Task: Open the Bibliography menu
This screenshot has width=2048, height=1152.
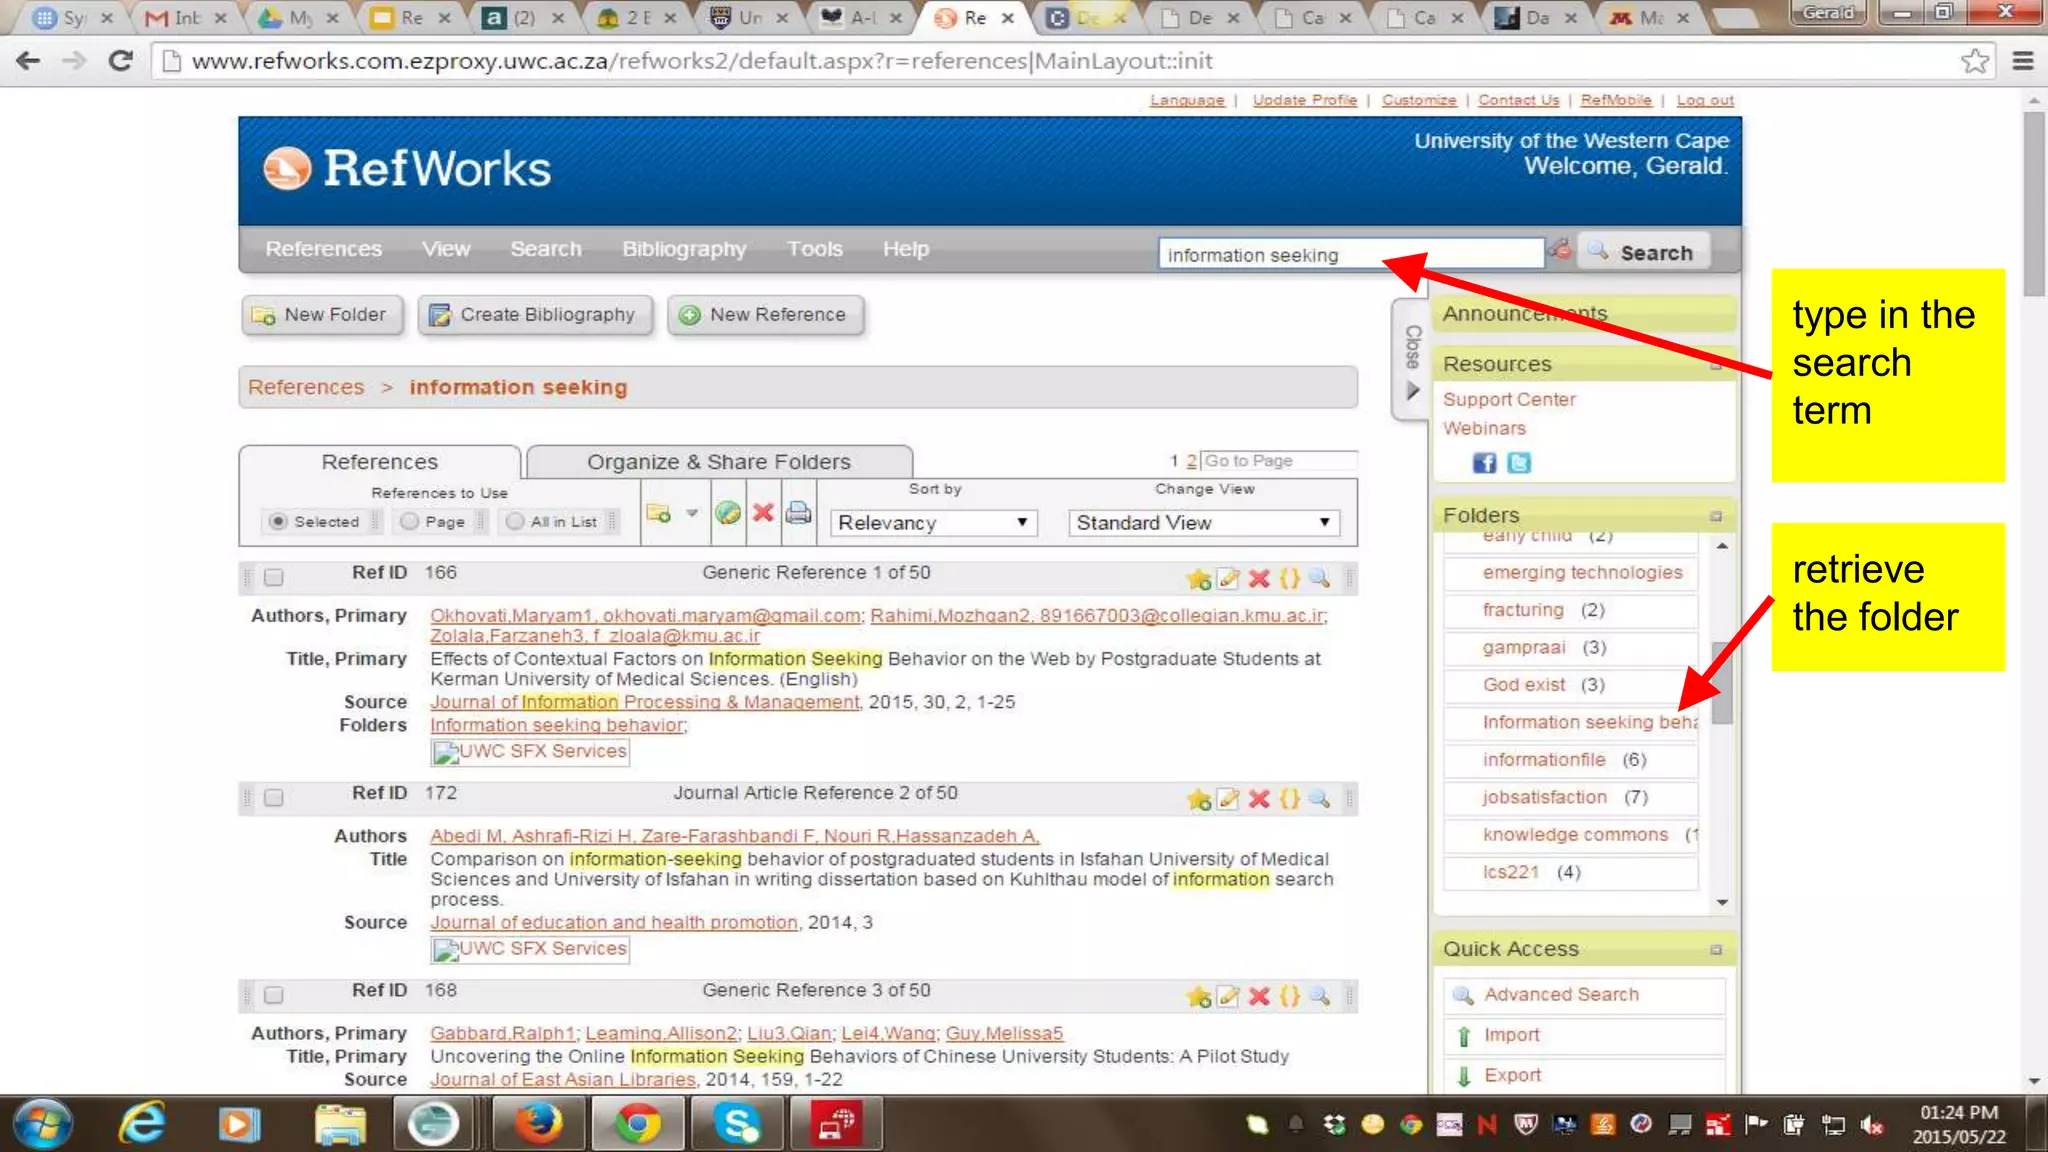Action: click(x=684, y=249)
